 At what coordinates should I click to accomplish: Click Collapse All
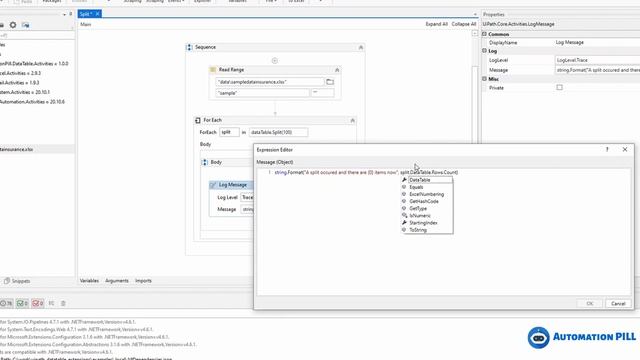point(464,24)
